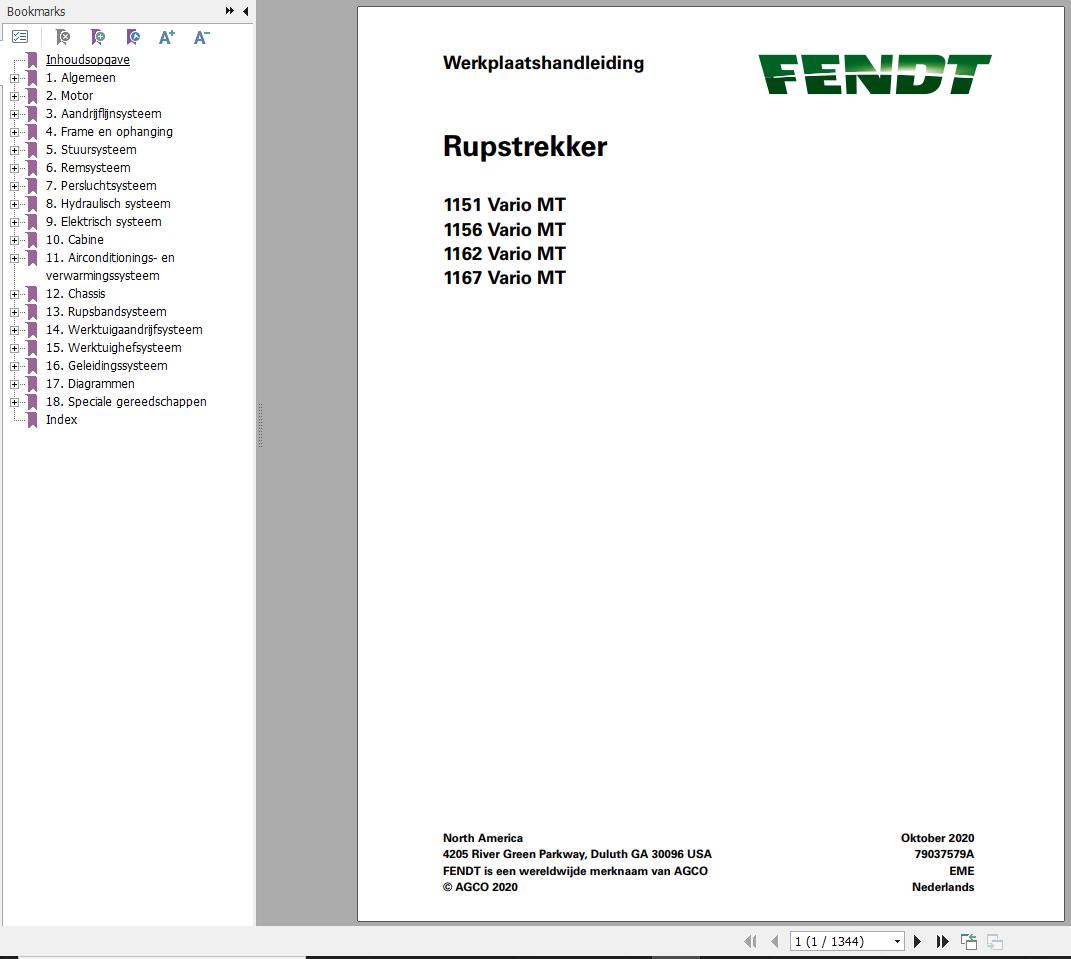Expand the 17. Diagrammen bookmark

pos(14,385)
